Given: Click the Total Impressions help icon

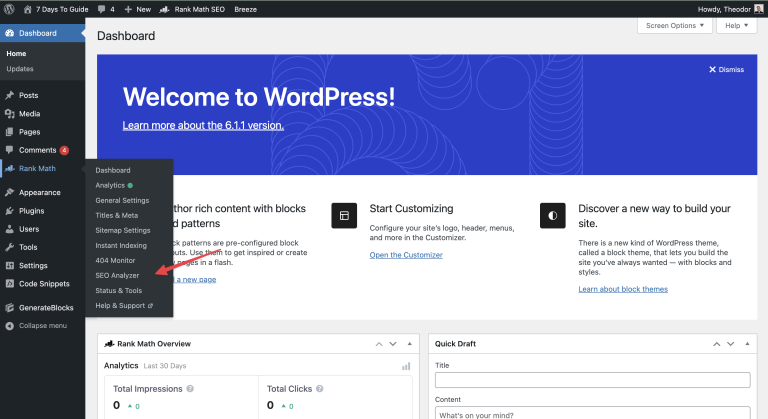Looking at the screenshot, I should point(190,388).
